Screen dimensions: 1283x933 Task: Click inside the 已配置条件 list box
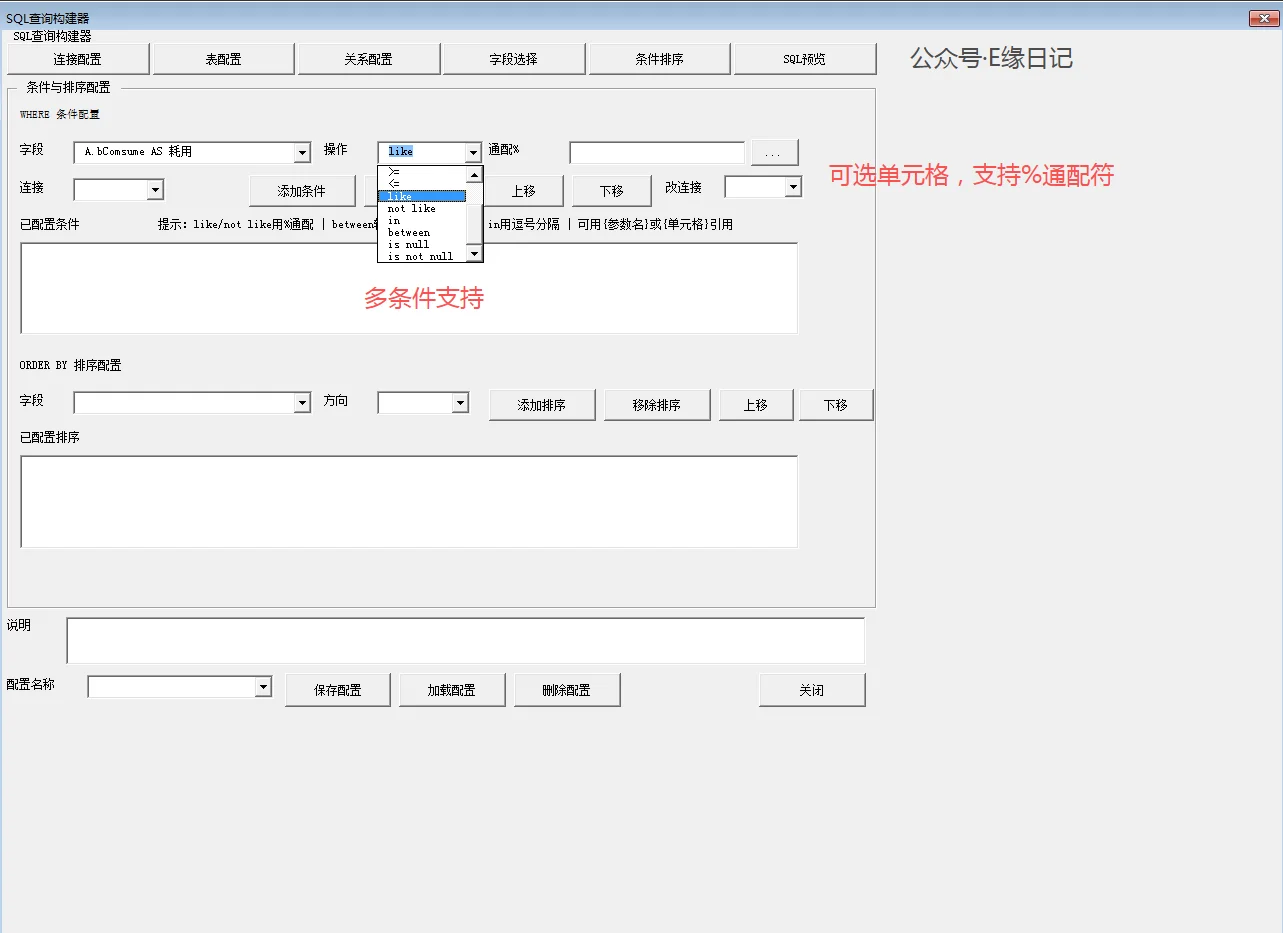click(409, 288)
